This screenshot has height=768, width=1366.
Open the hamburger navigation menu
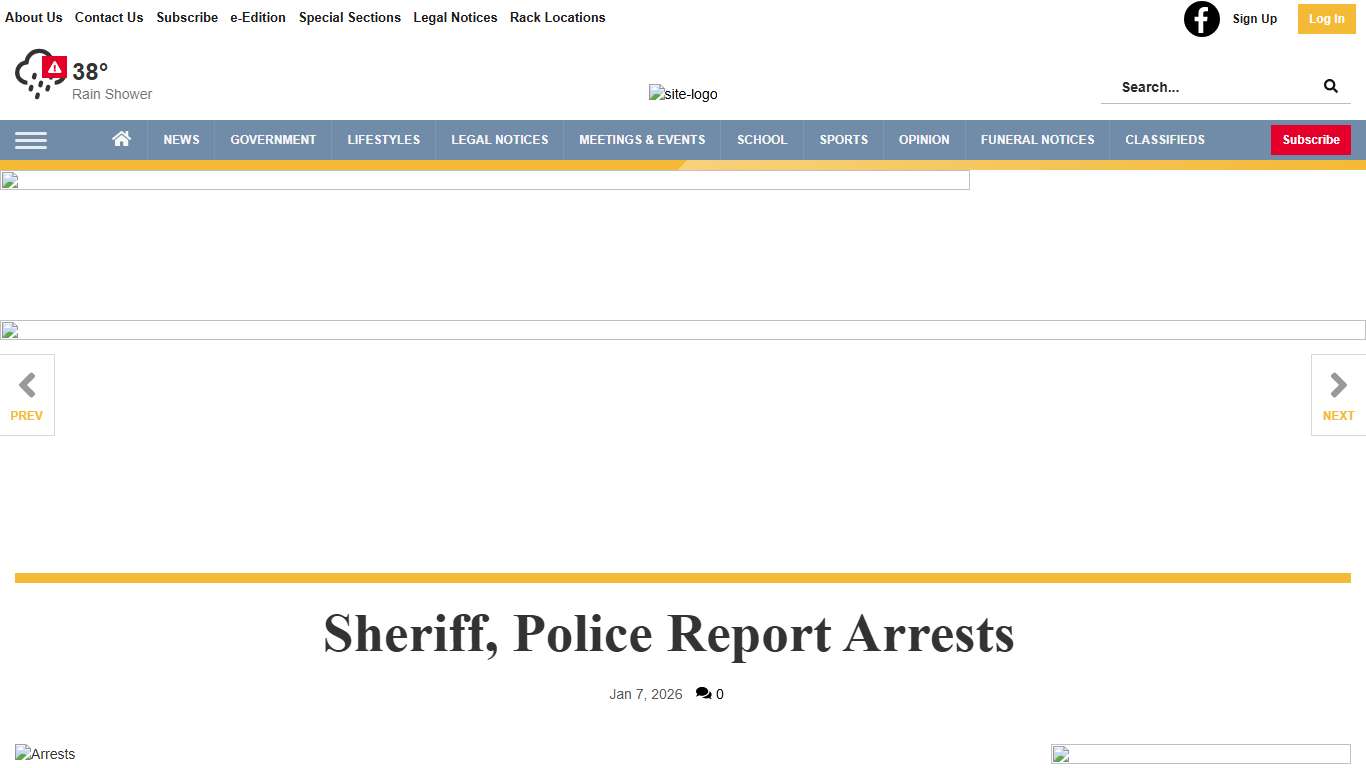pos(31,140)
